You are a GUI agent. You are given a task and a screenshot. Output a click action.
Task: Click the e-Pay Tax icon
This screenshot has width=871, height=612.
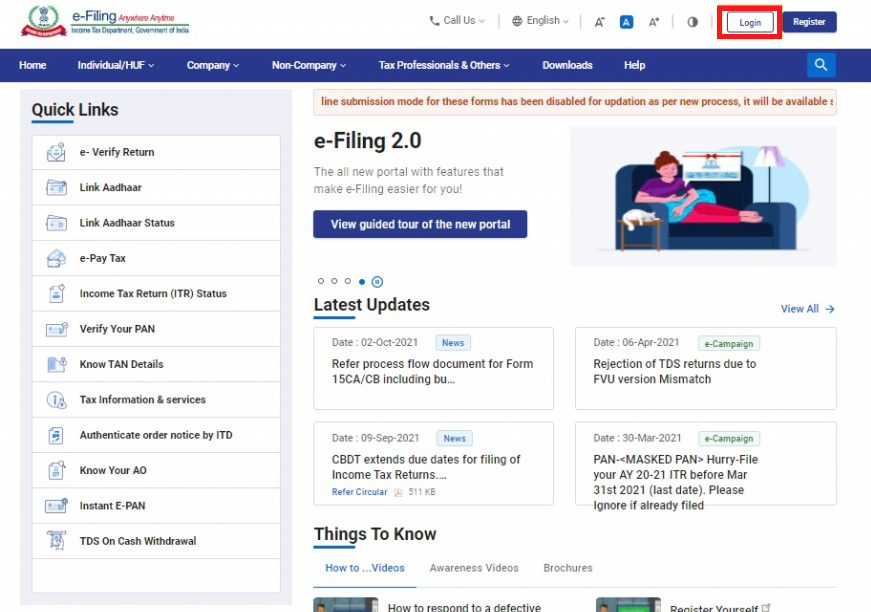click(56, 259)
